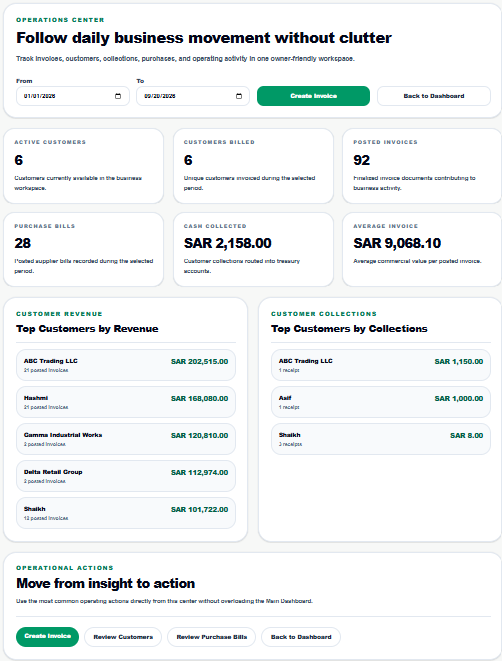Open the To date calendar picker icon
Image resolution: width=502 pixels, height=661 pixels.
click(239, 96)
